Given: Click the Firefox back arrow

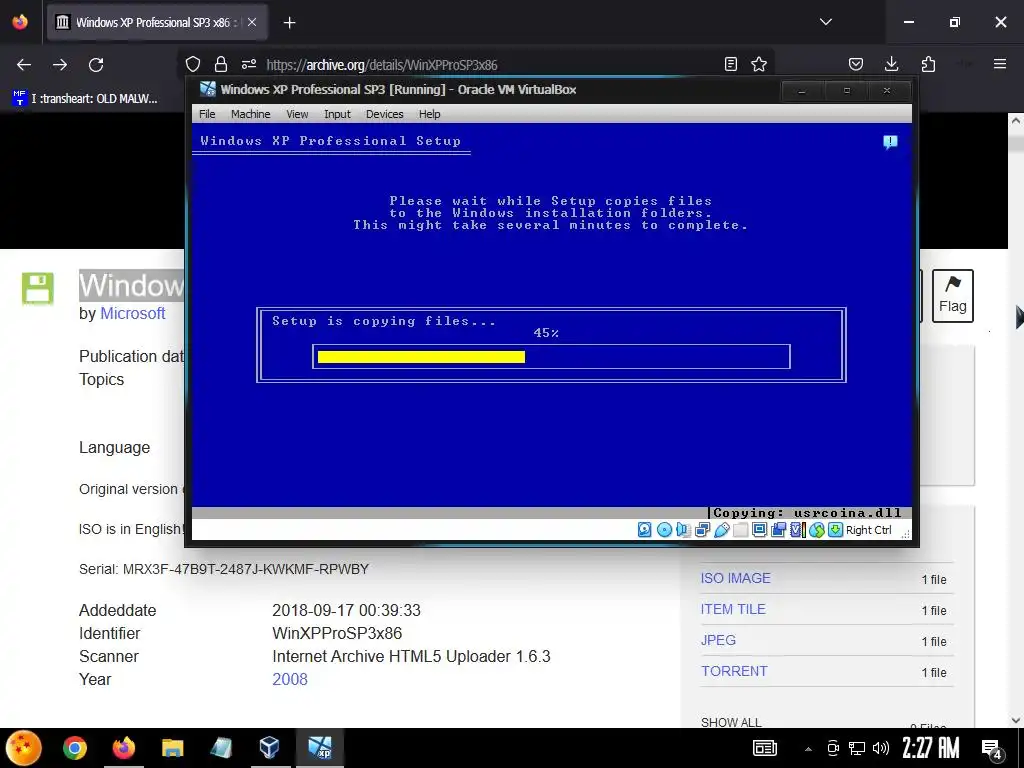Looking at the screenshot, I should 24,64.
